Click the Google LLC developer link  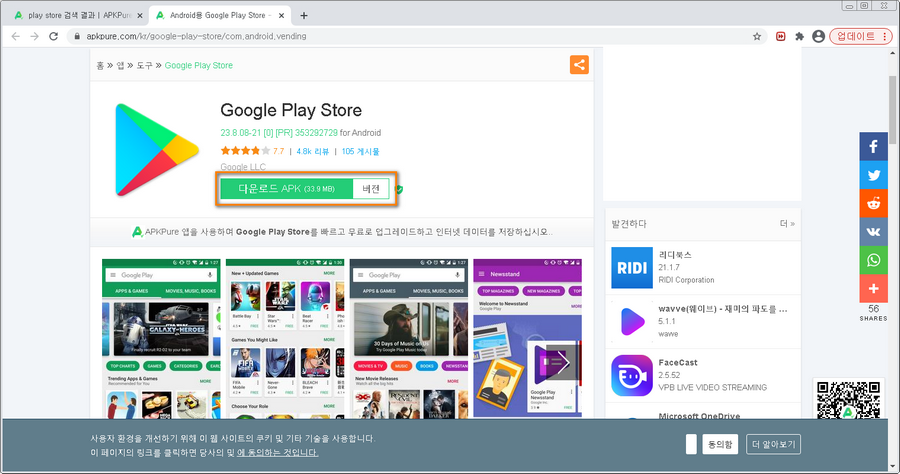tap(243, 167)
